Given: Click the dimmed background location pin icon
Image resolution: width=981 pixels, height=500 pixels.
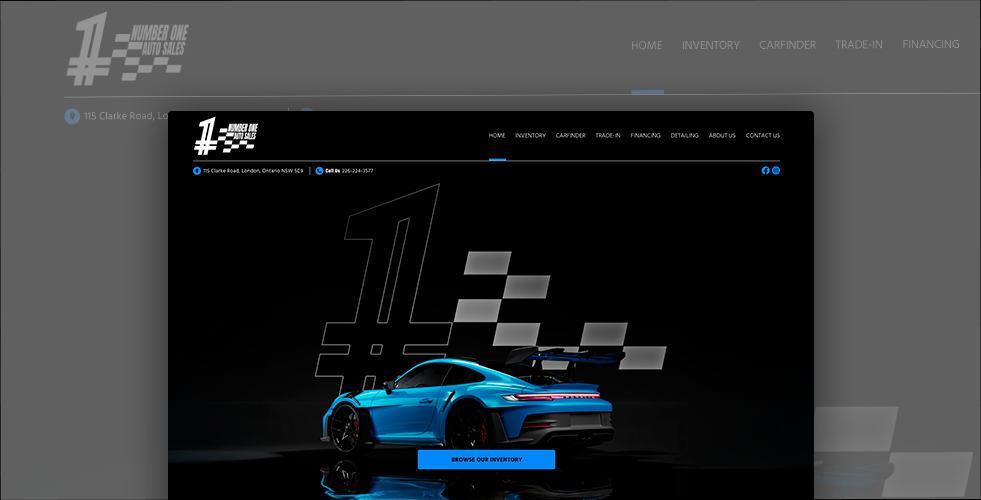Looking at the screenshot, I should coord(72,116).
